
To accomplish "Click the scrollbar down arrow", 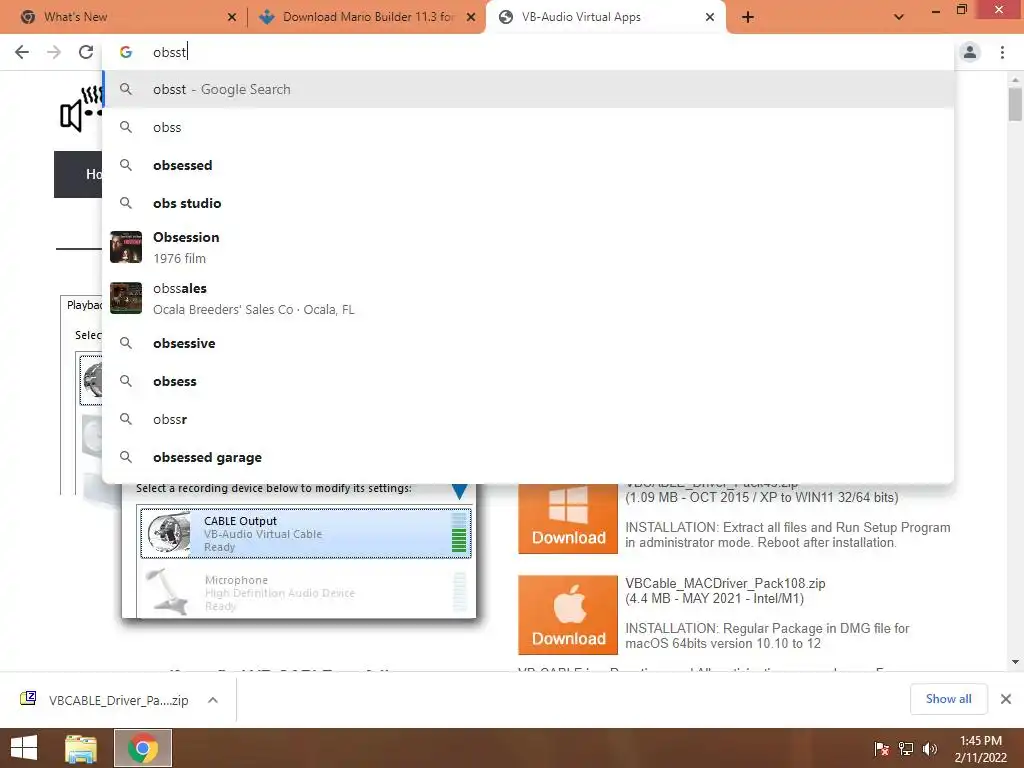I will (x=1015, y=662).
